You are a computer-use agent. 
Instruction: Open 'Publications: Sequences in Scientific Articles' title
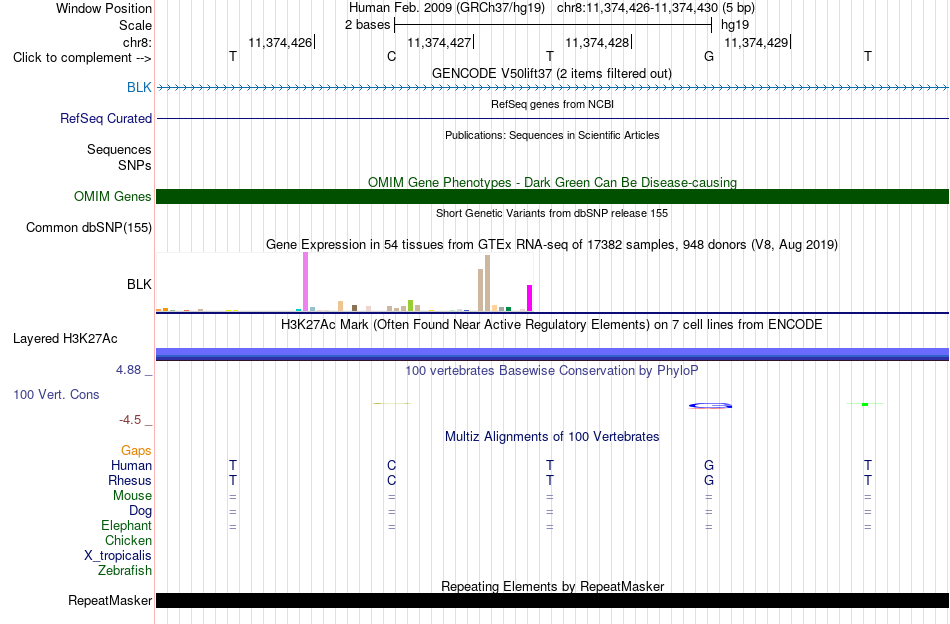(552, 135)
